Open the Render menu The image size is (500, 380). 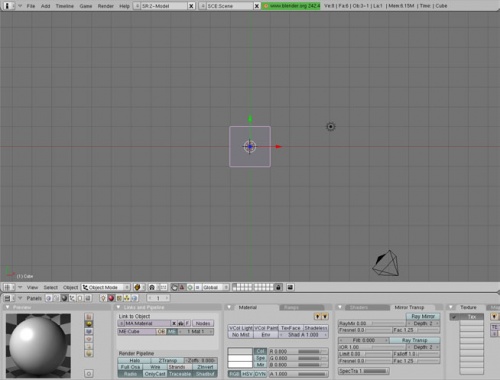pos(105,6)
